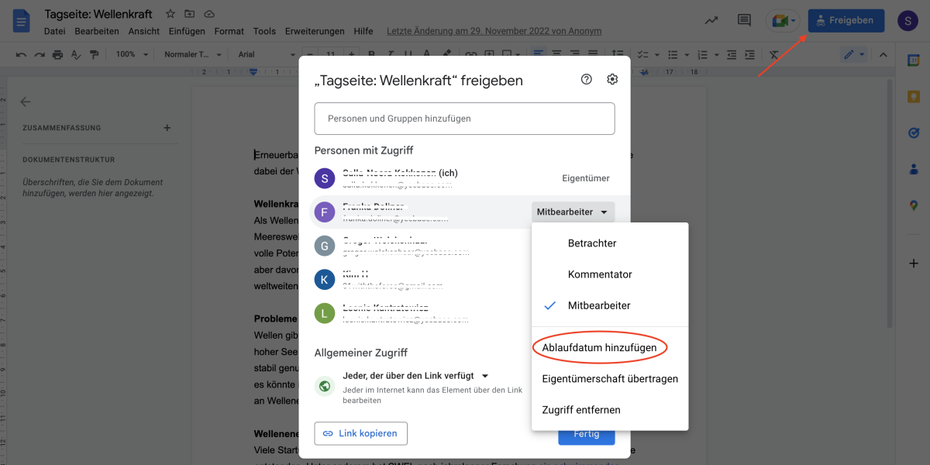Image resolution: width=930 pixels, height=465 pixels.
Task: Select the Kommentator role
Action: point(599,274)
